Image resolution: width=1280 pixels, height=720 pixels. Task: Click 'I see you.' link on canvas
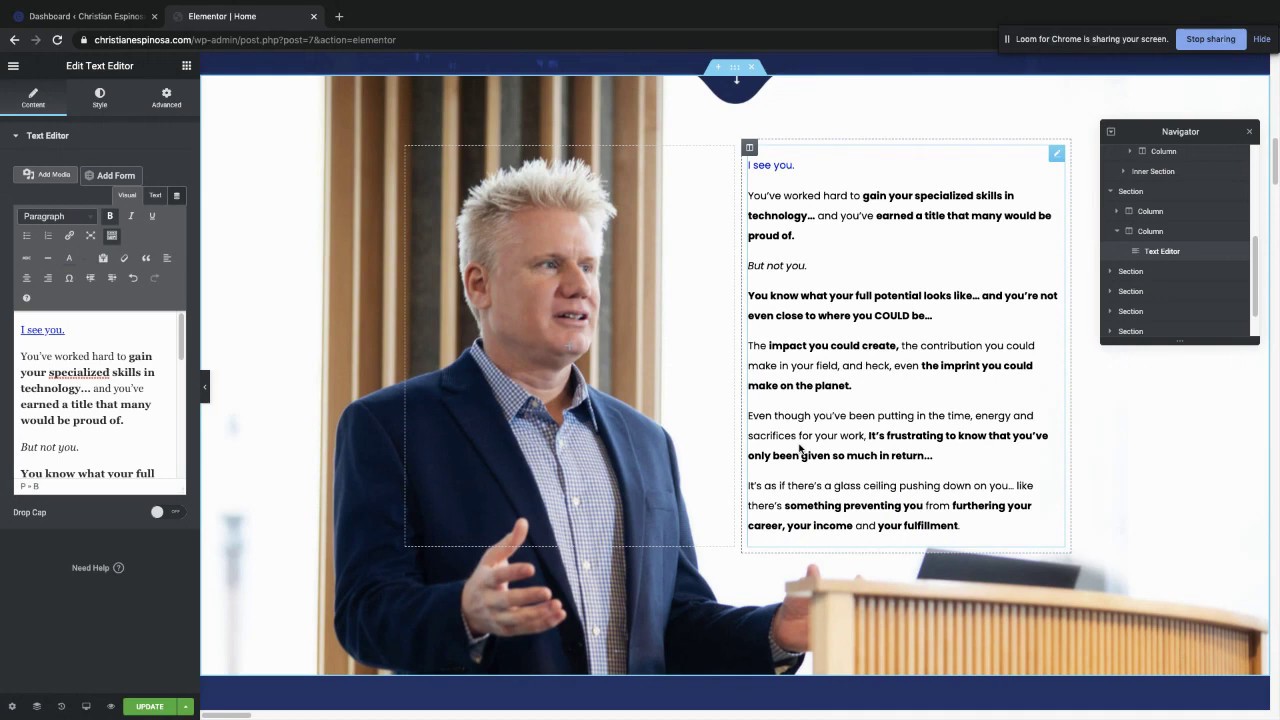point(771,165)
